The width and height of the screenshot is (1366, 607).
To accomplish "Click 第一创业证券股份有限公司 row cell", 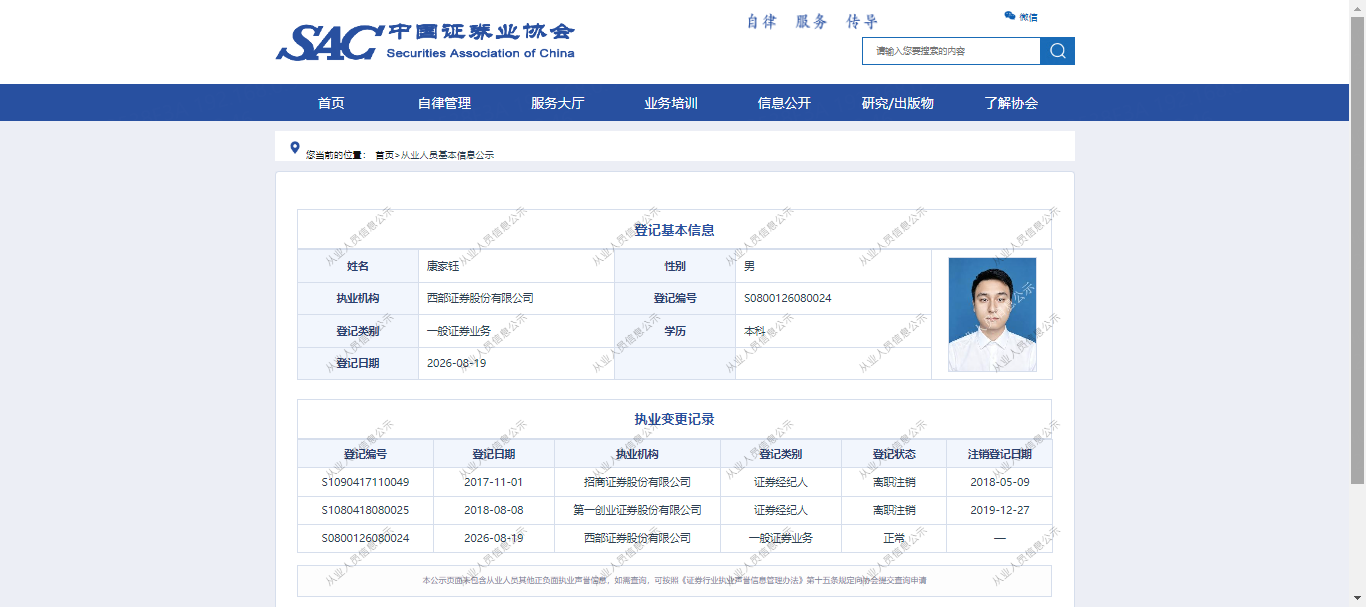I will [x=637, y=510].
